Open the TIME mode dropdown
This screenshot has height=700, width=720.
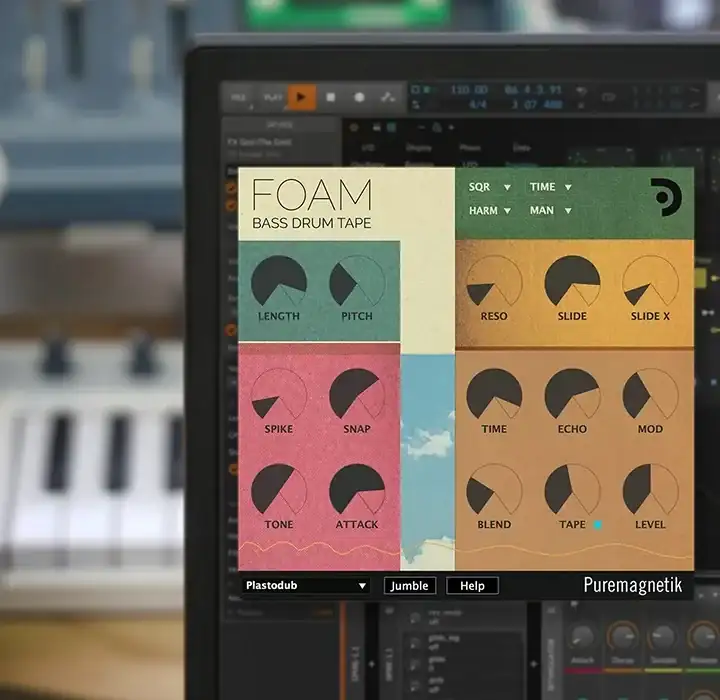point(551,187)
